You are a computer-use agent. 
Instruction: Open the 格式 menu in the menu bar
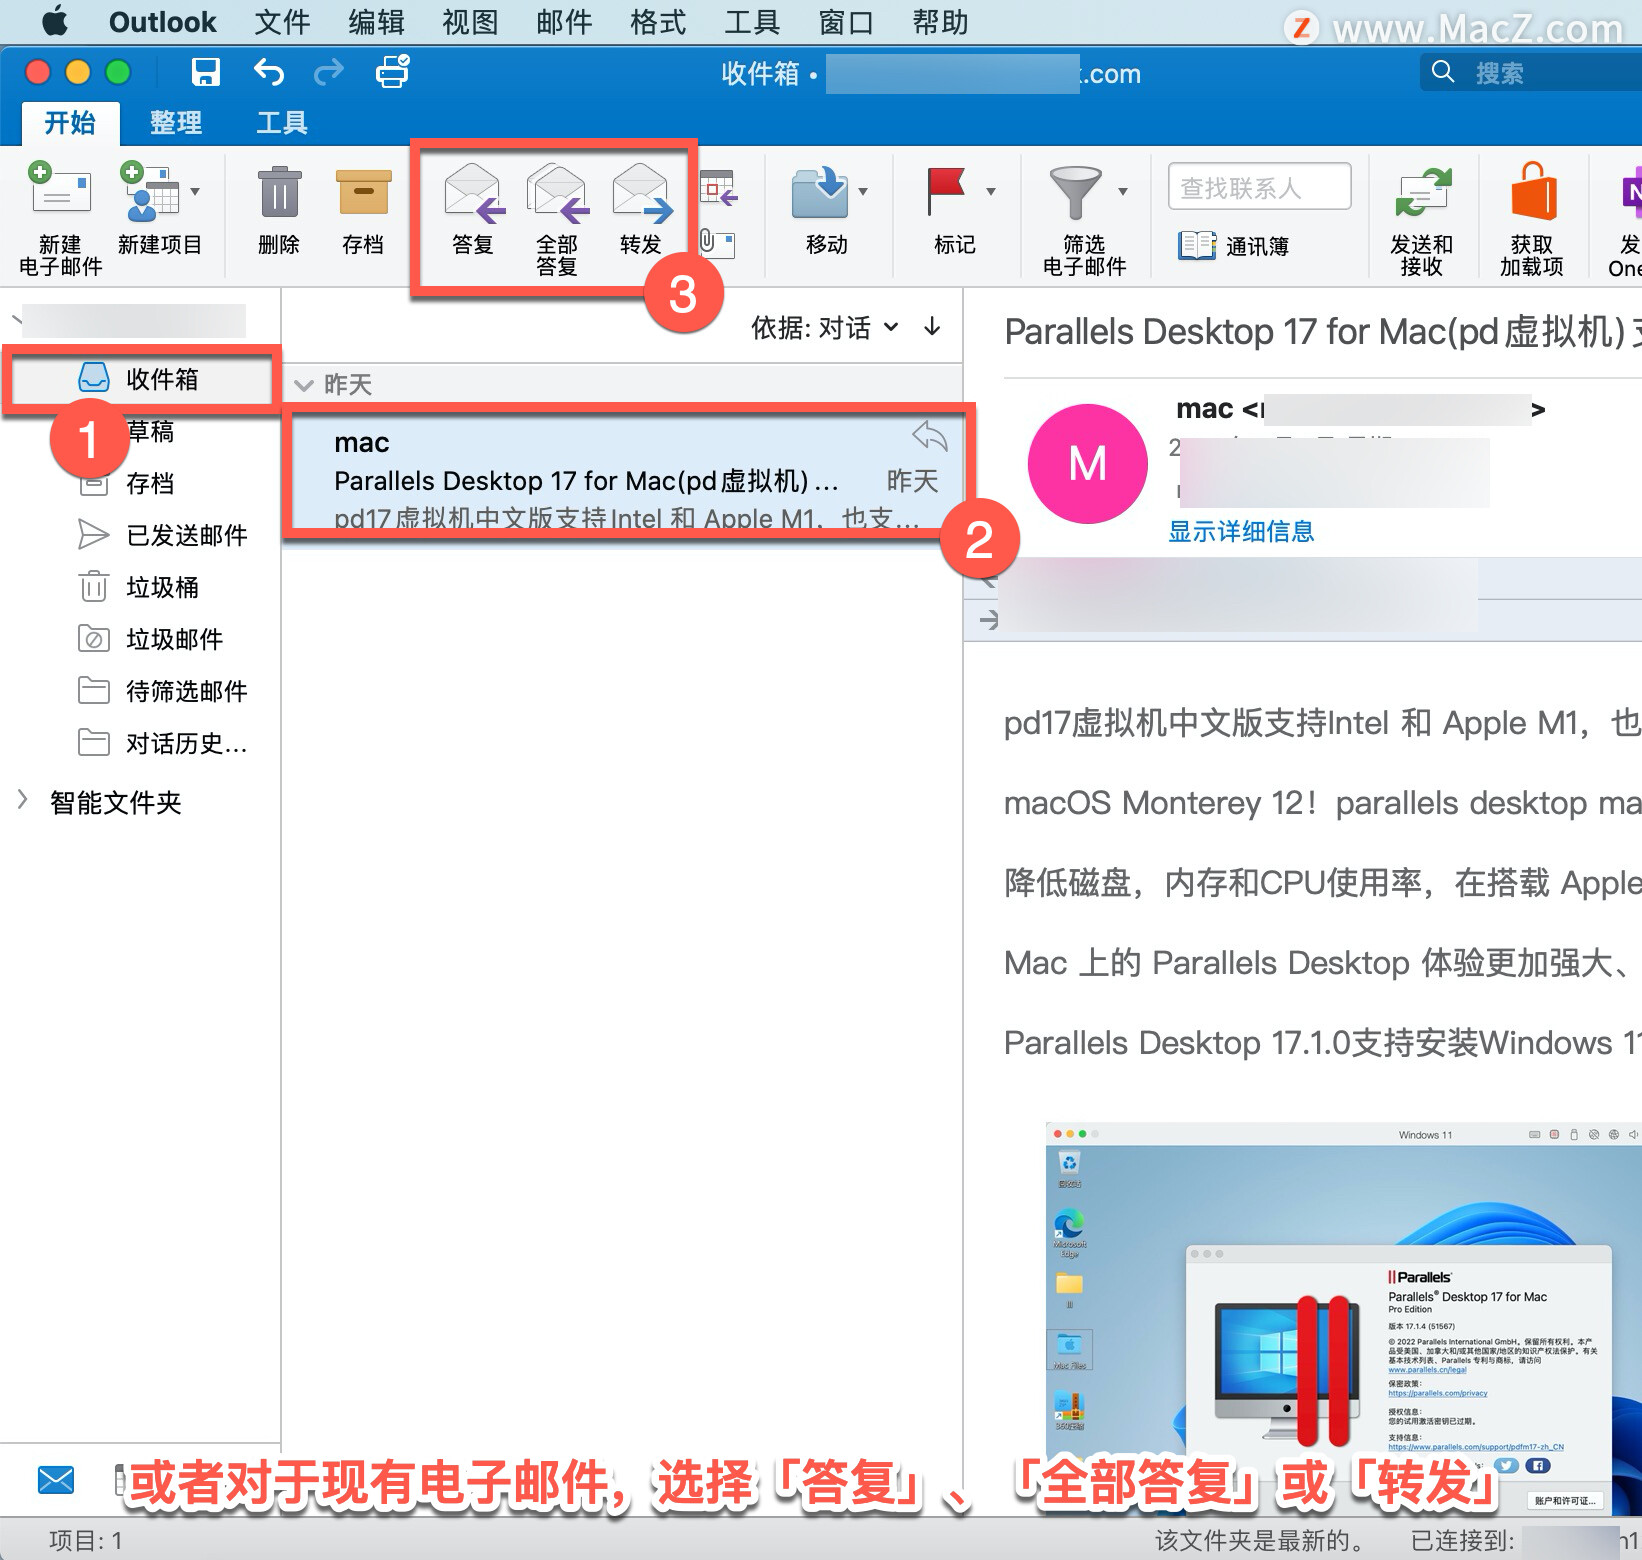pos(658,22)
